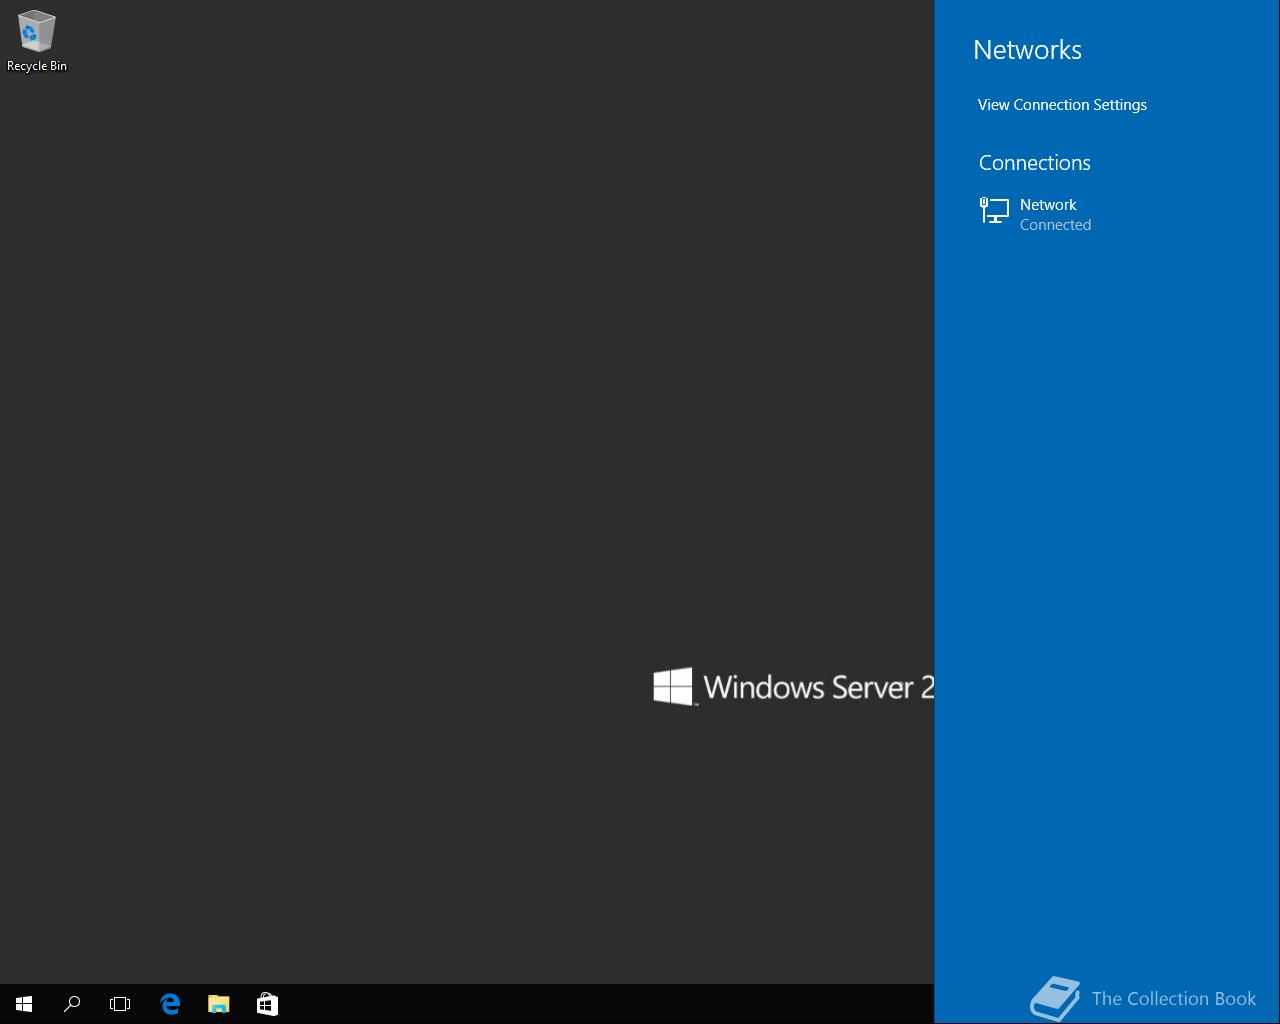Open the Recycle Bin desktop icon
Viewport: 1280px width, 1024px height.
tap(36, 41)
